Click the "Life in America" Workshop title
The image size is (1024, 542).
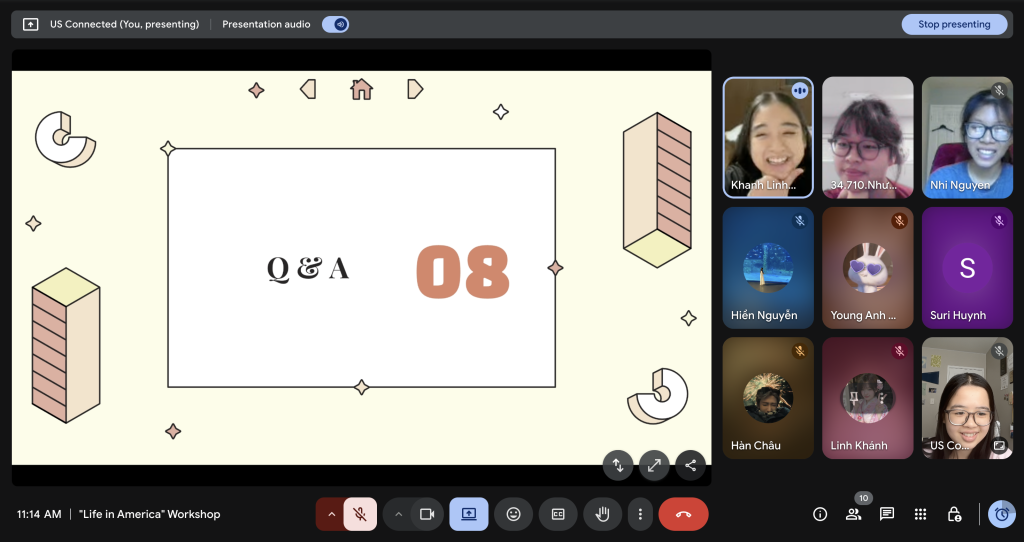150,514
